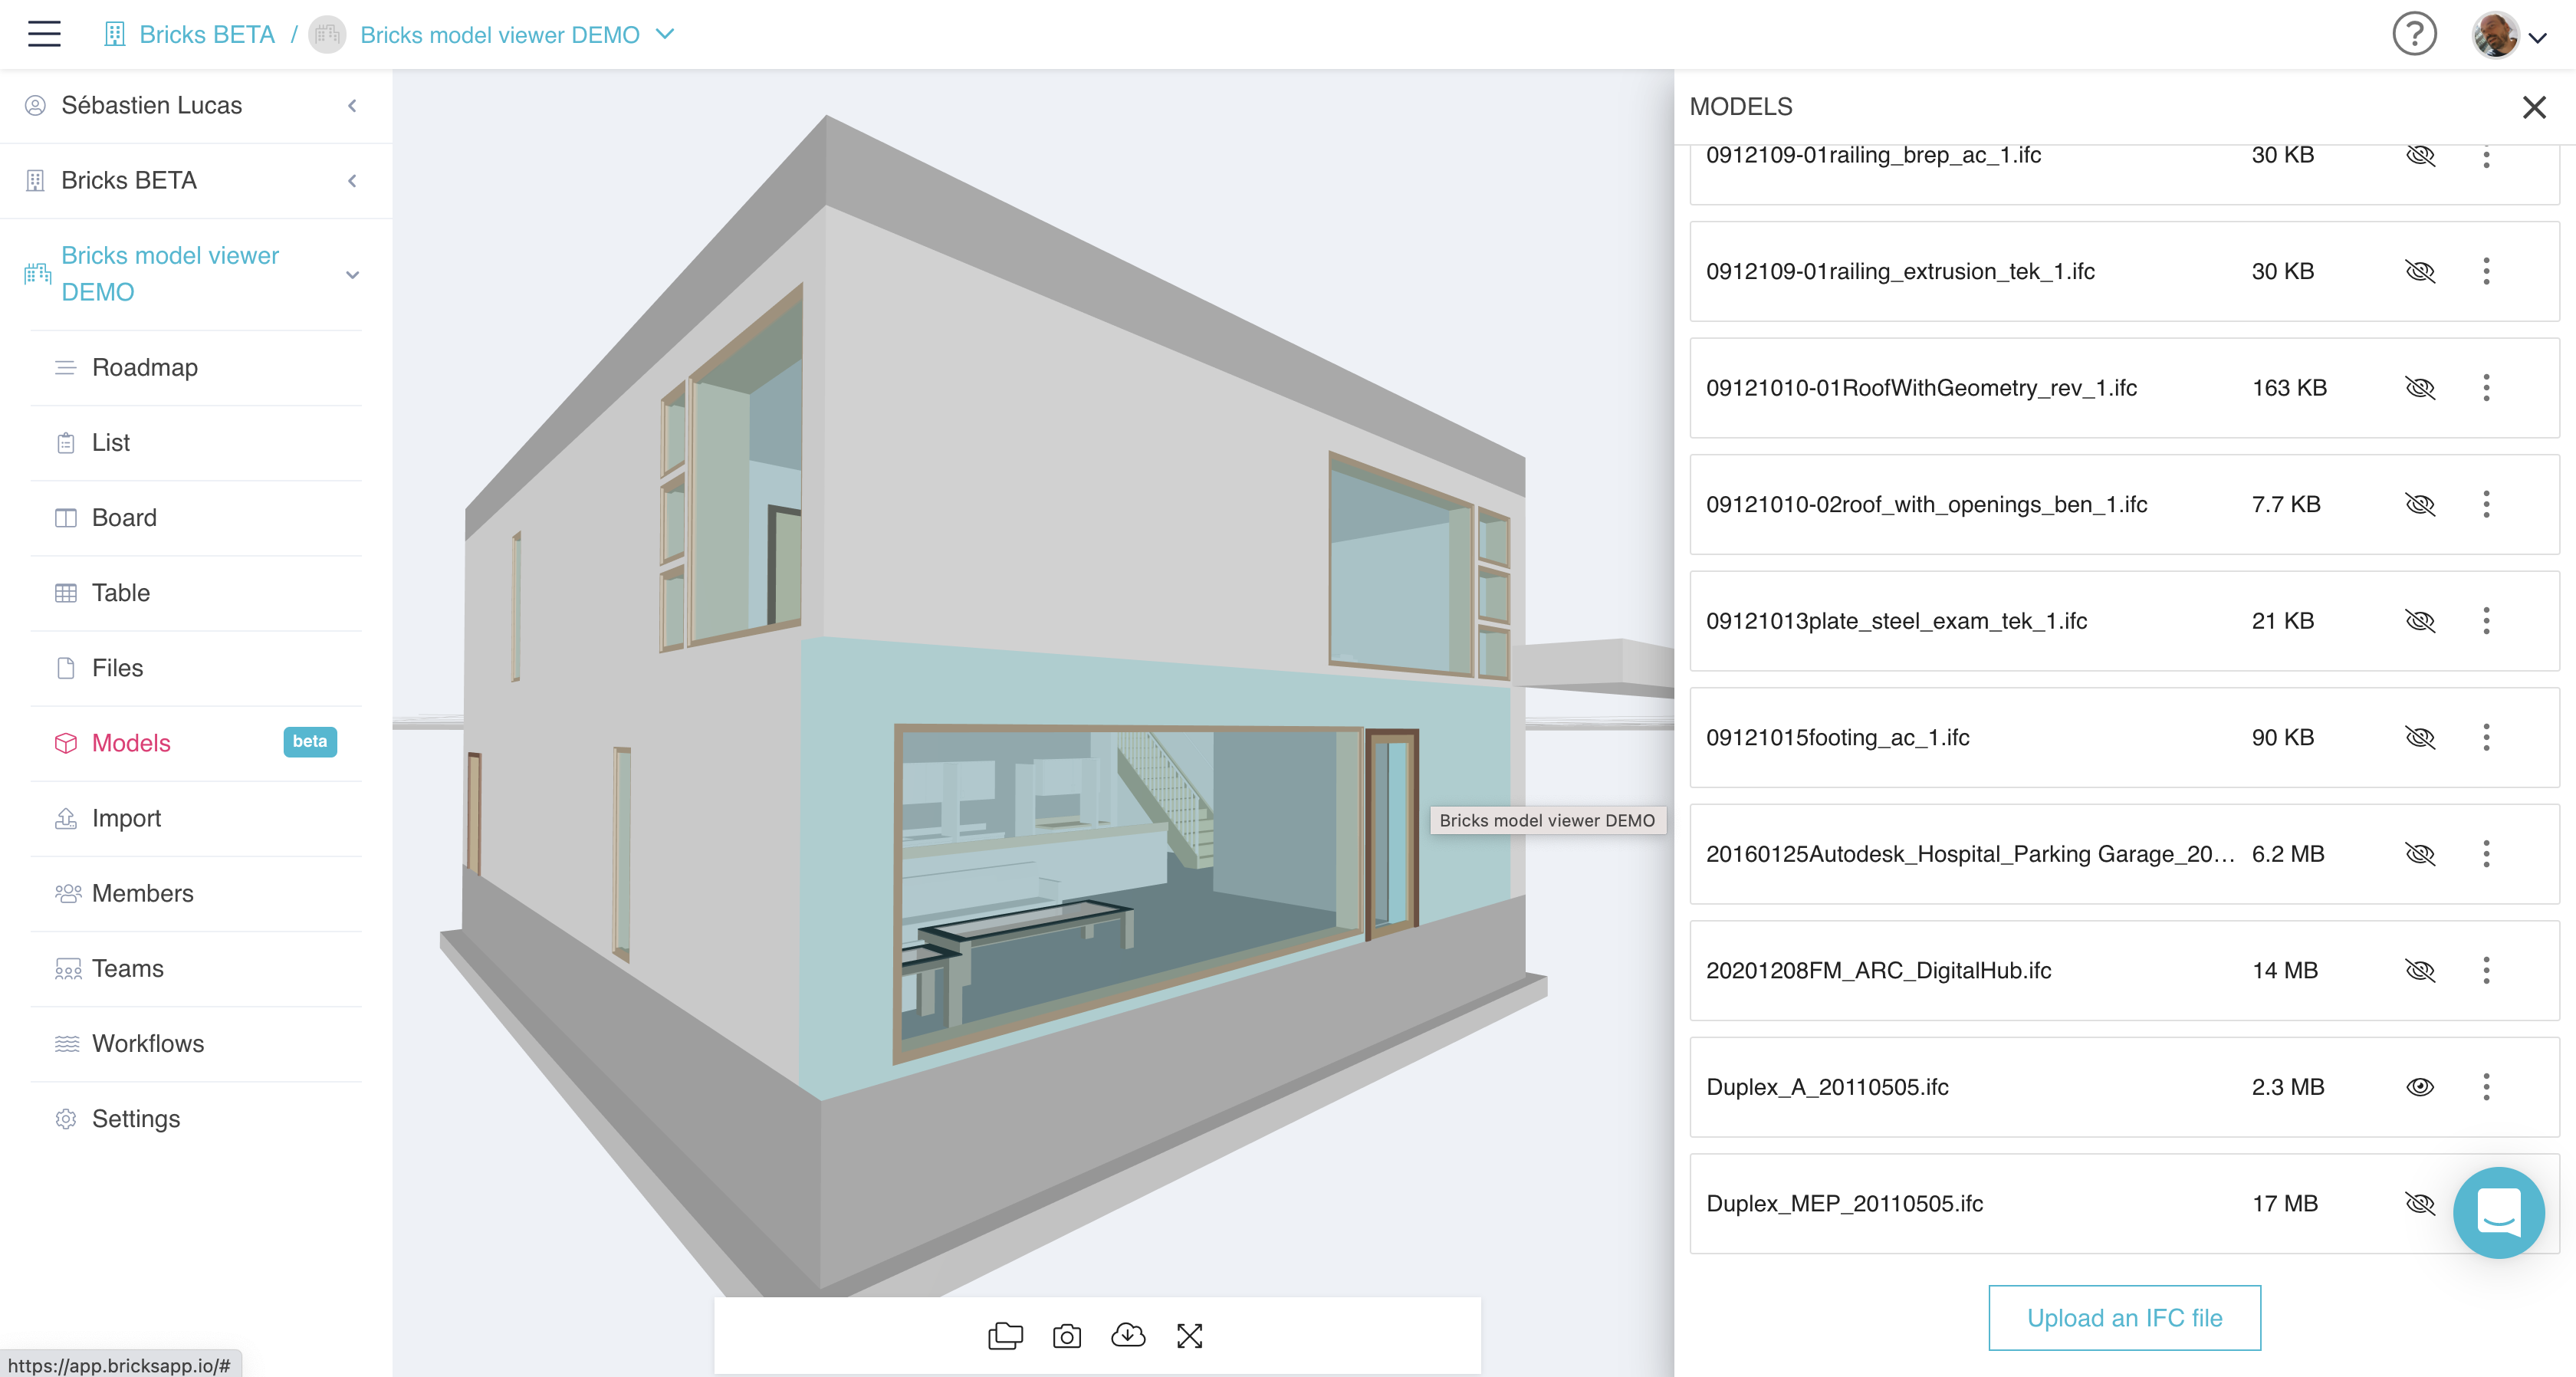Open options for Duplex_A_20110505.ifc
The width and height of the screenshot is (2576, 1377).
[2486, 1087]
